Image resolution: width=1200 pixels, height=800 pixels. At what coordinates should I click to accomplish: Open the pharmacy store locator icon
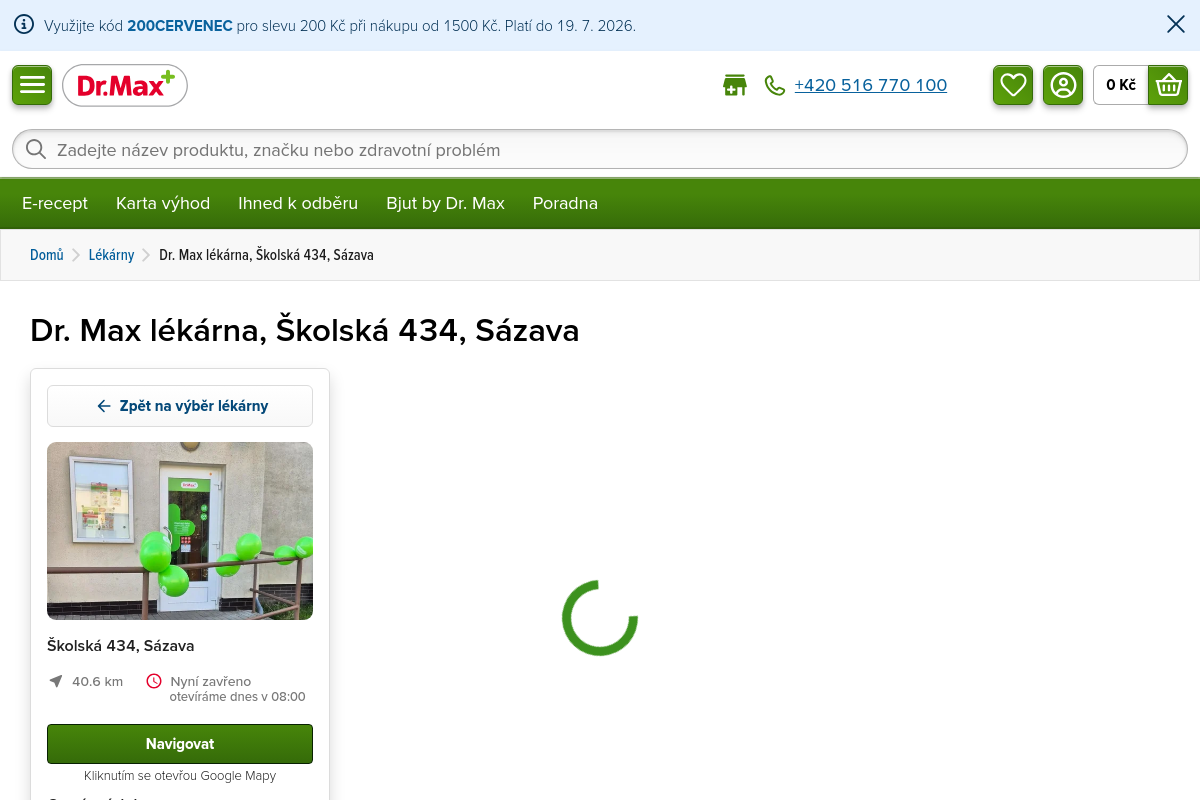pos(735,85)
